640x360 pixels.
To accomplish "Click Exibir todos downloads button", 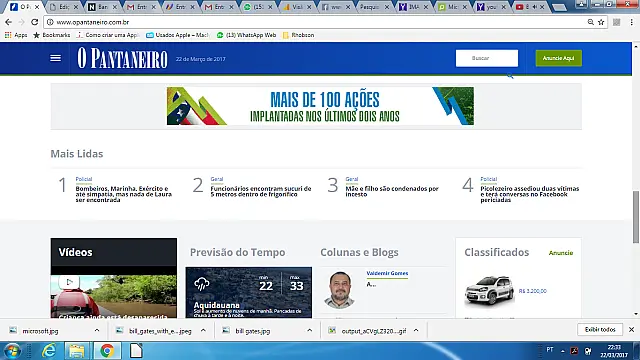I will click(600, 329).
